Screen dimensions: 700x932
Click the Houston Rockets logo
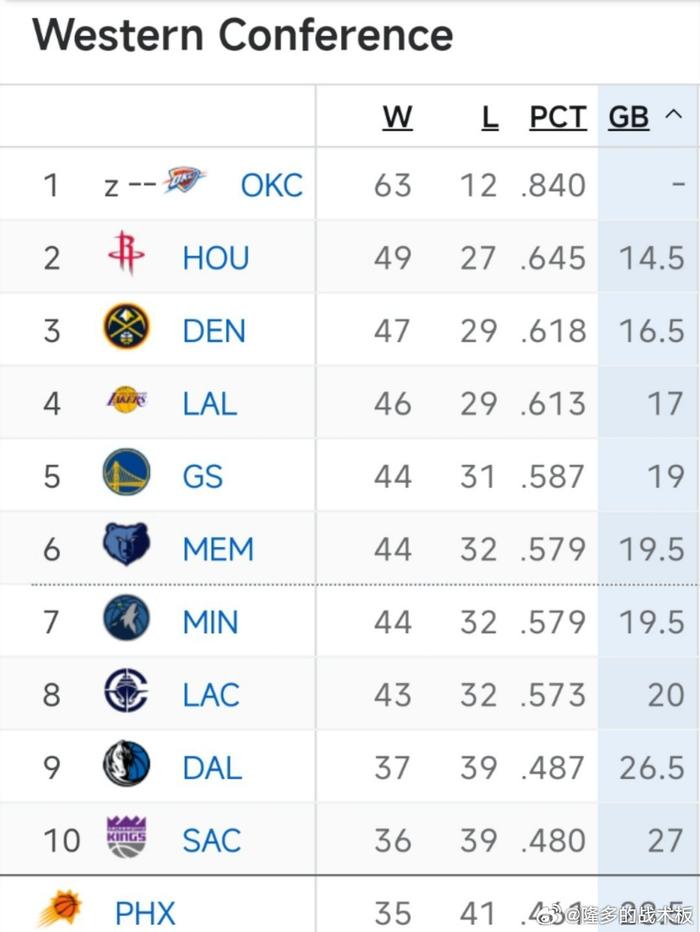(x=126, y=255)
